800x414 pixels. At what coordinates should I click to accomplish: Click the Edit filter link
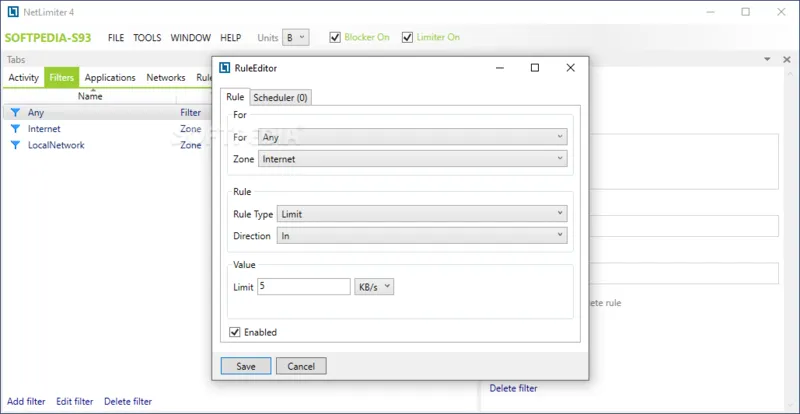(x=74, y=402)
